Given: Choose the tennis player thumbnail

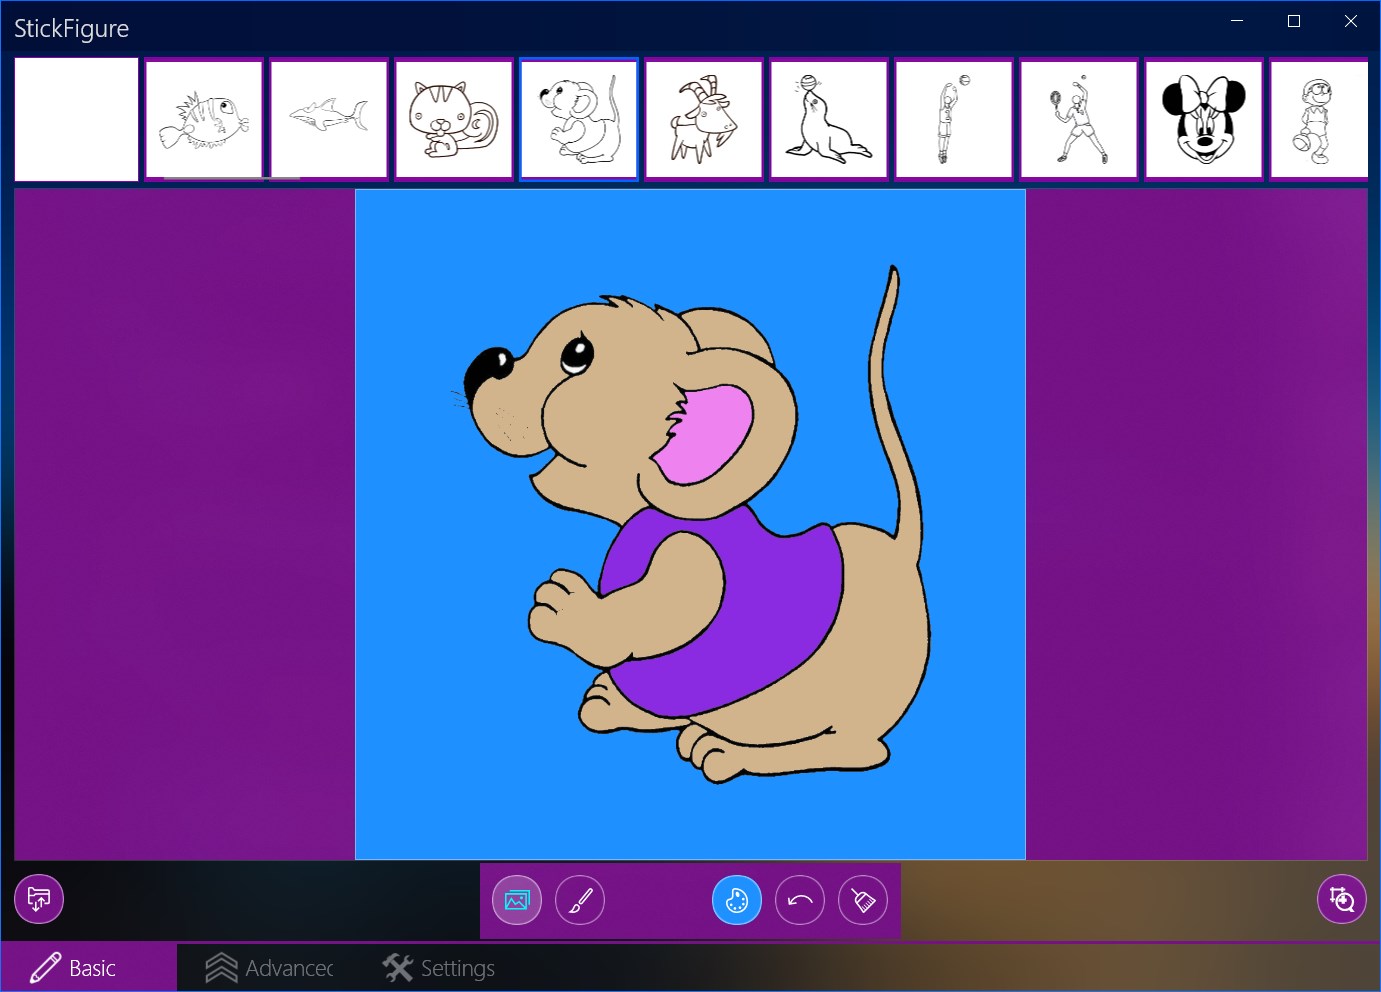Looking at the screenshot, I should pyautogui.click(x=1079, y=119).
